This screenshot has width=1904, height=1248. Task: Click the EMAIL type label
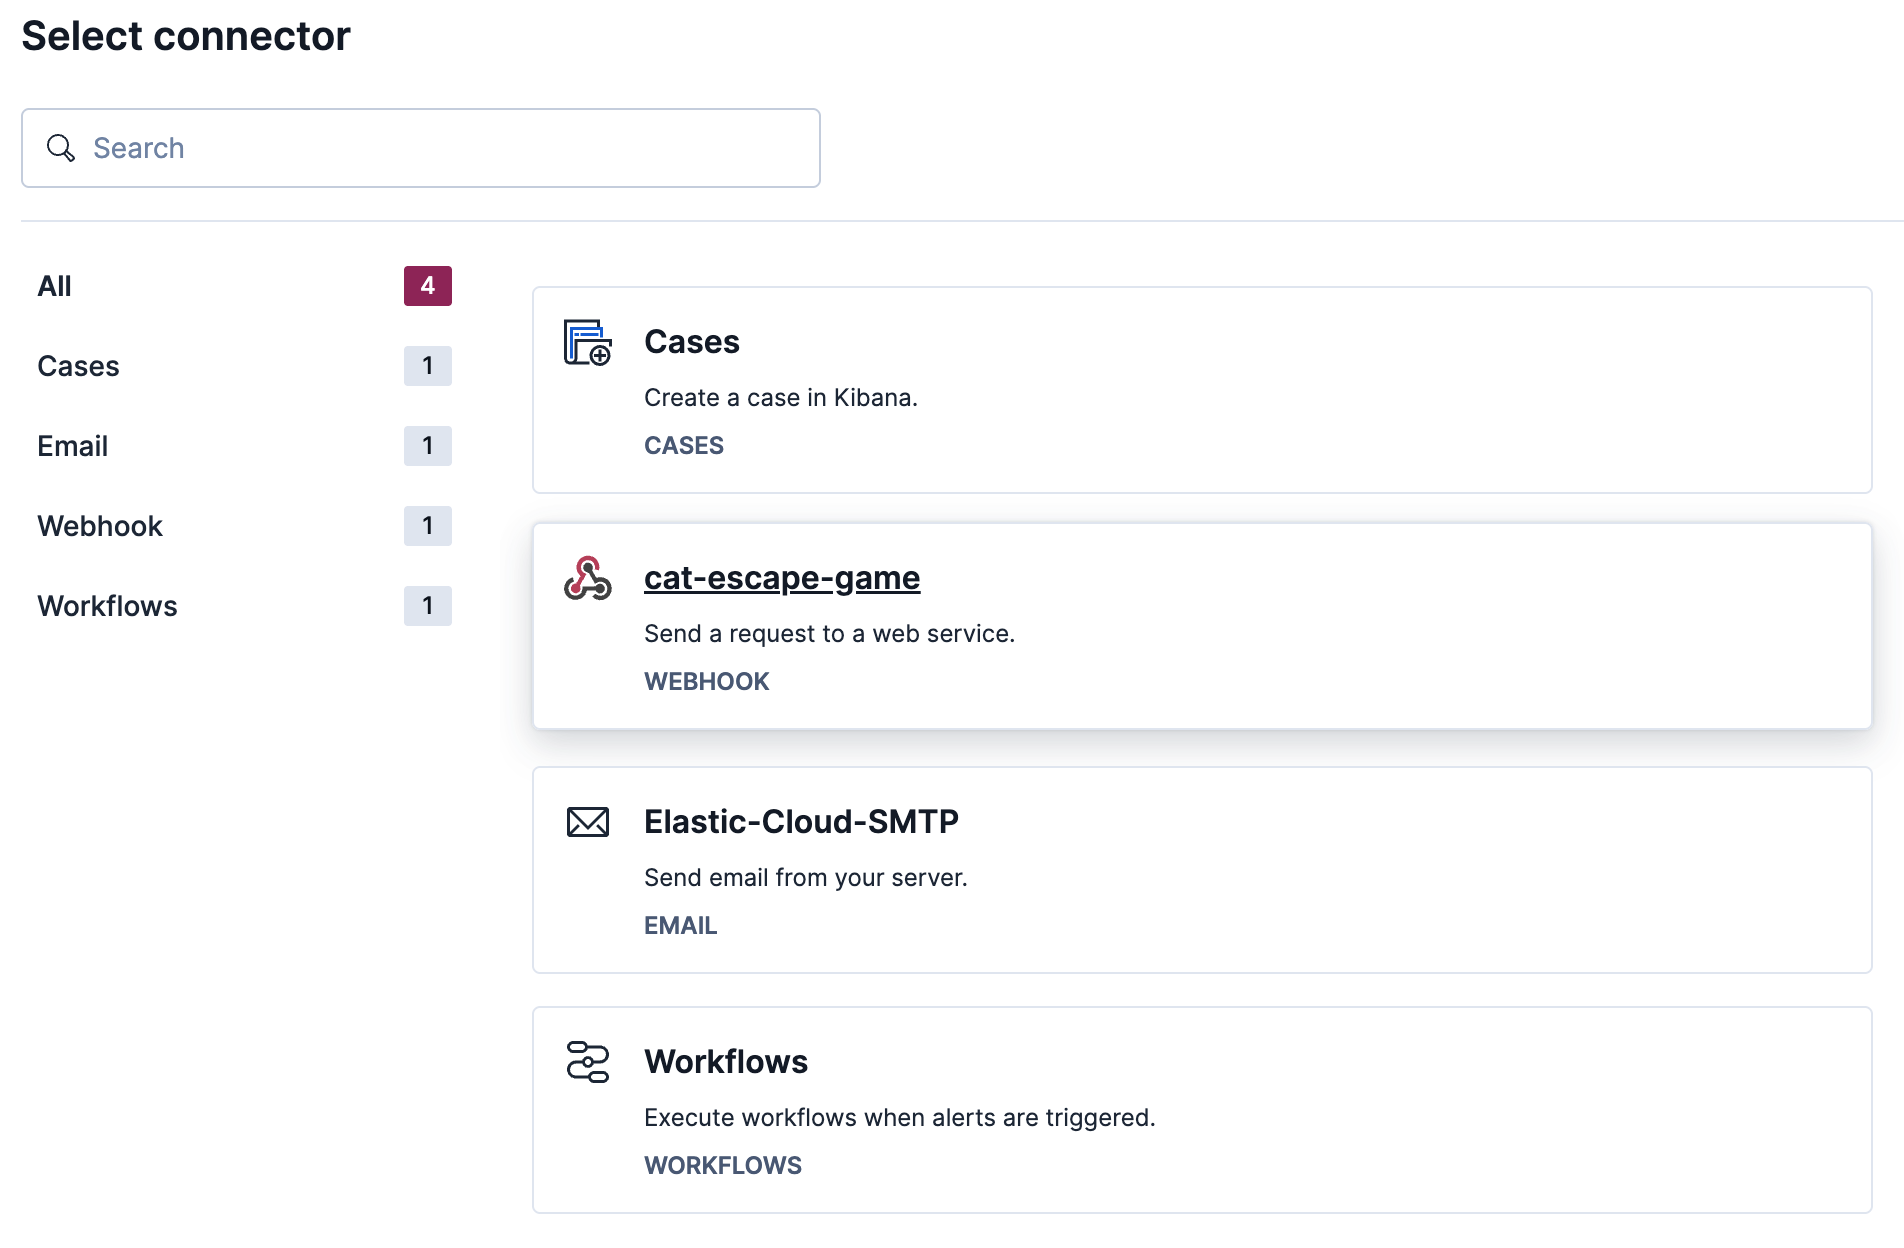681,926
